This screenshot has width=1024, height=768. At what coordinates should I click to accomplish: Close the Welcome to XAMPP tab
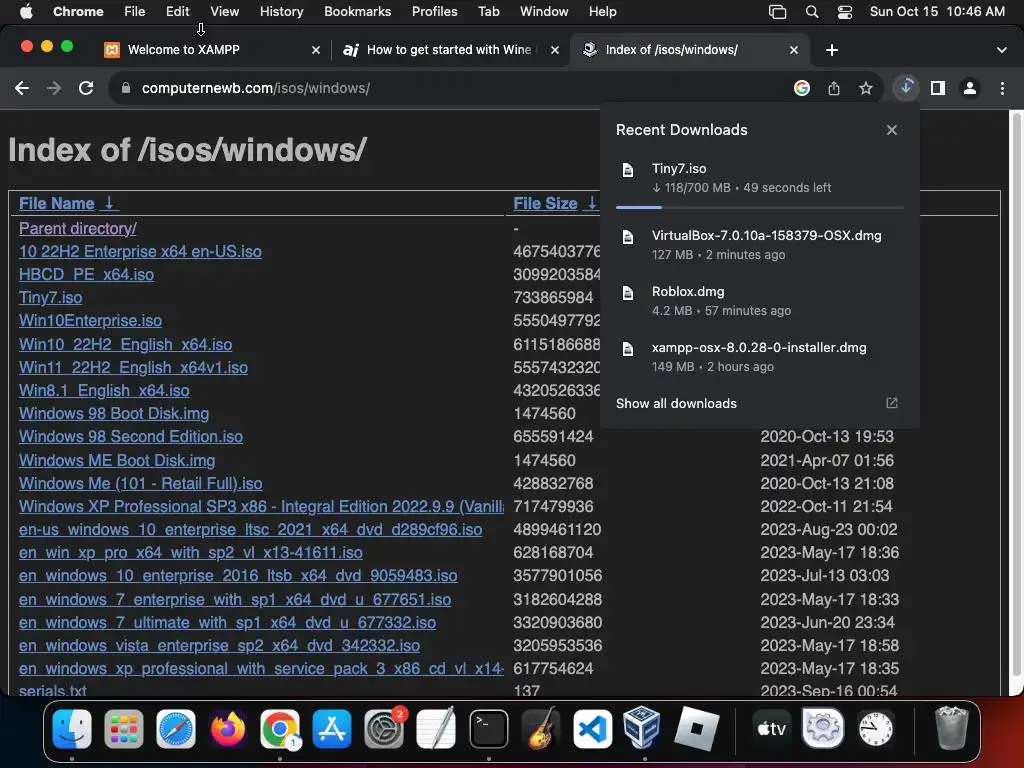(316, 50)
